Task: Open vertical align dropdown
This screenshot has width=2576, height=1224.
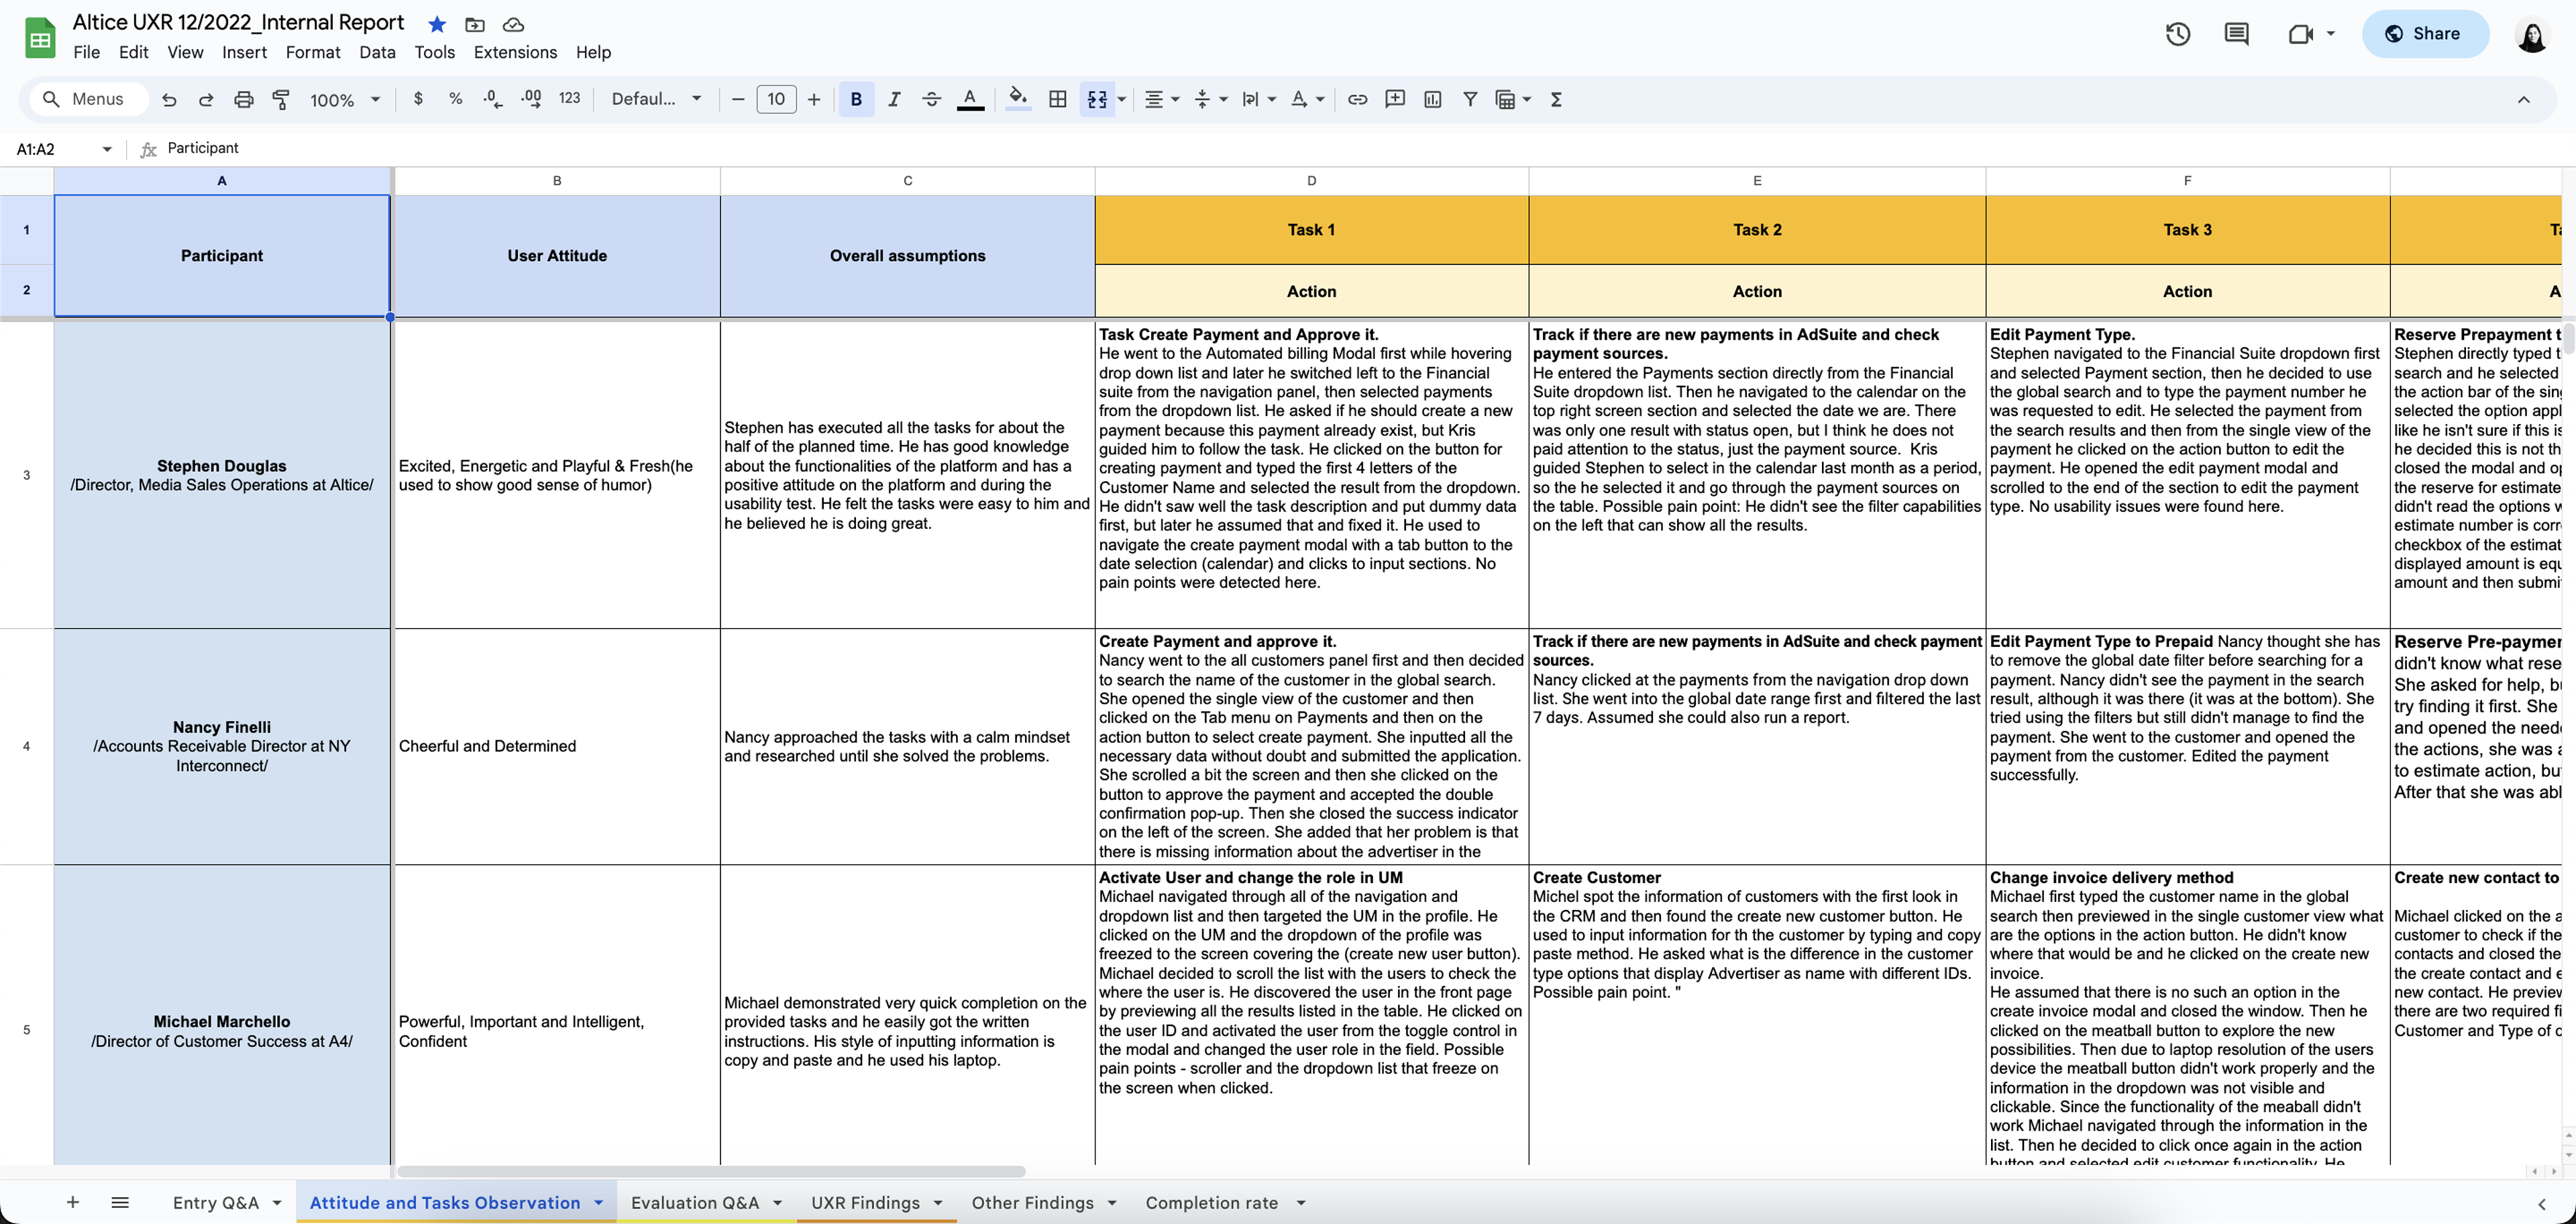Action: [x=1210, y=99]
